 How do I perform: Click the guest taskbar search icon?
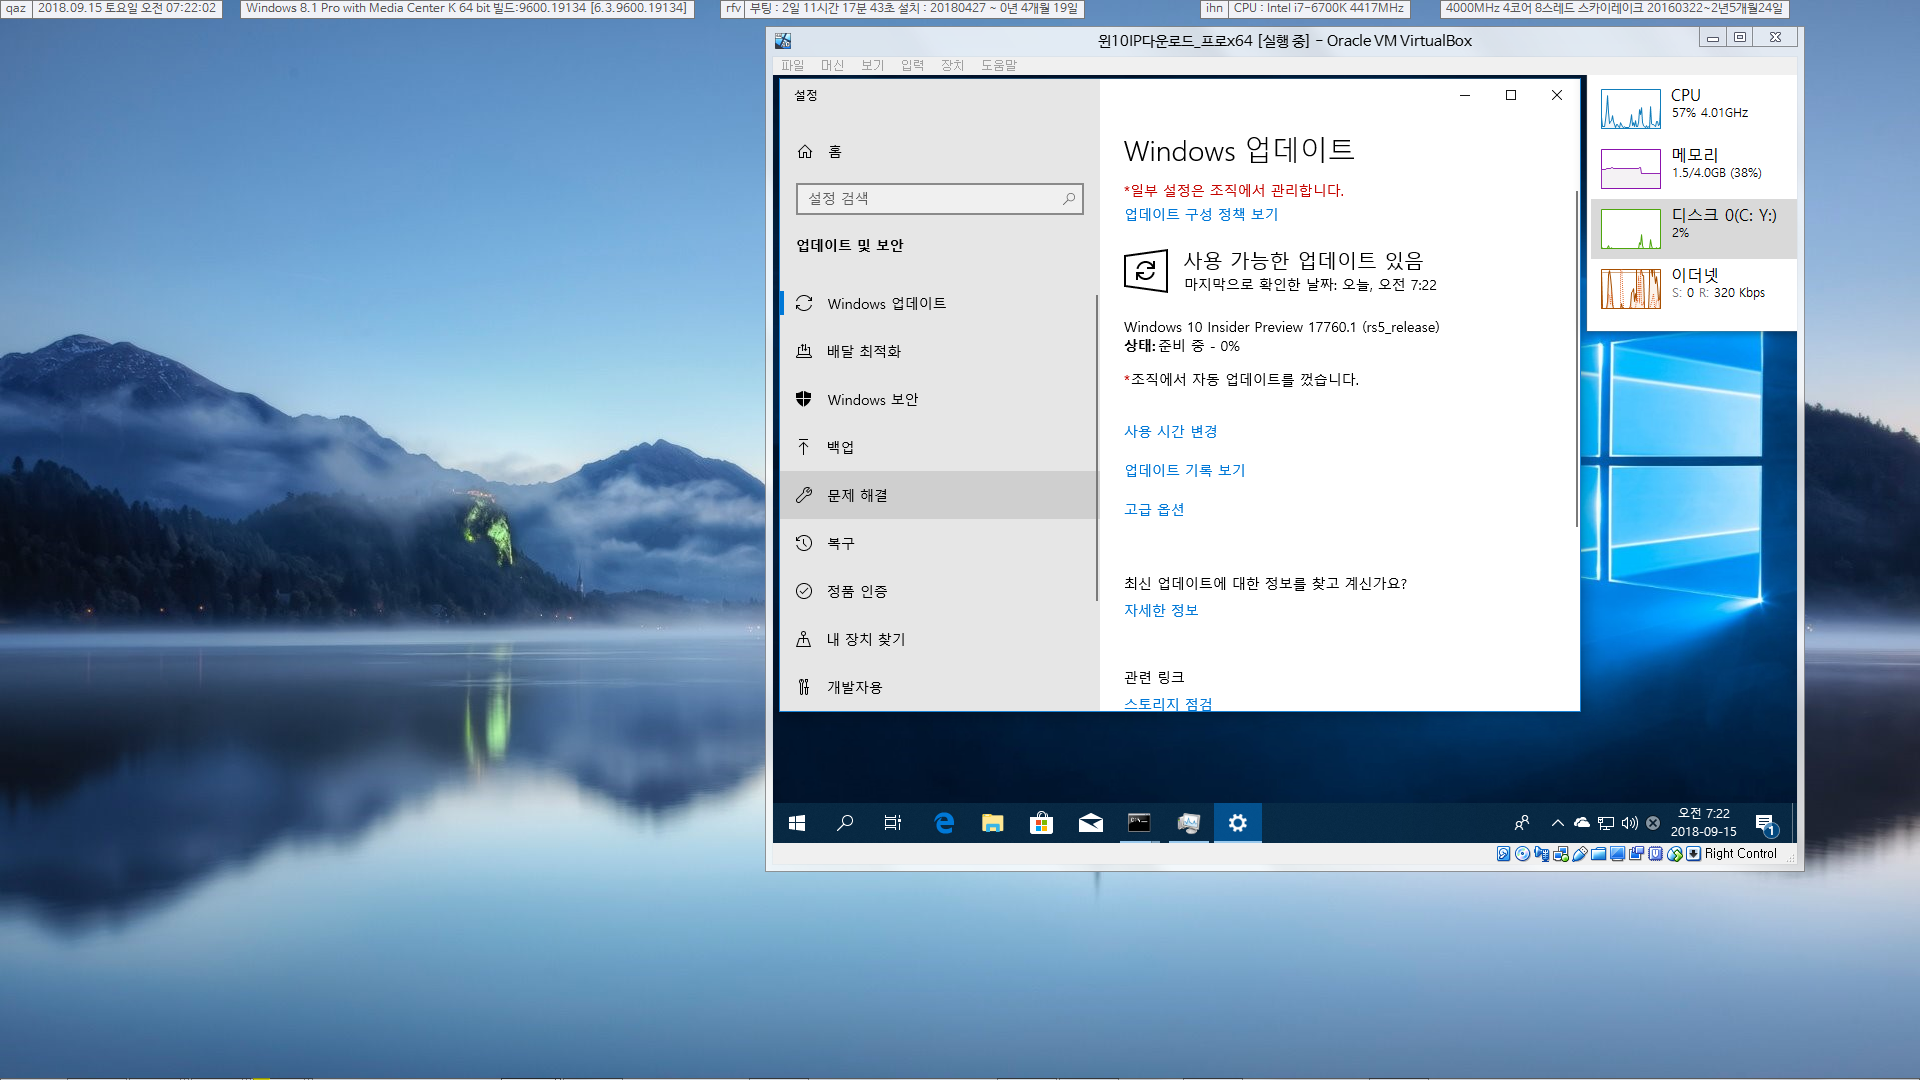coord(845,822)
